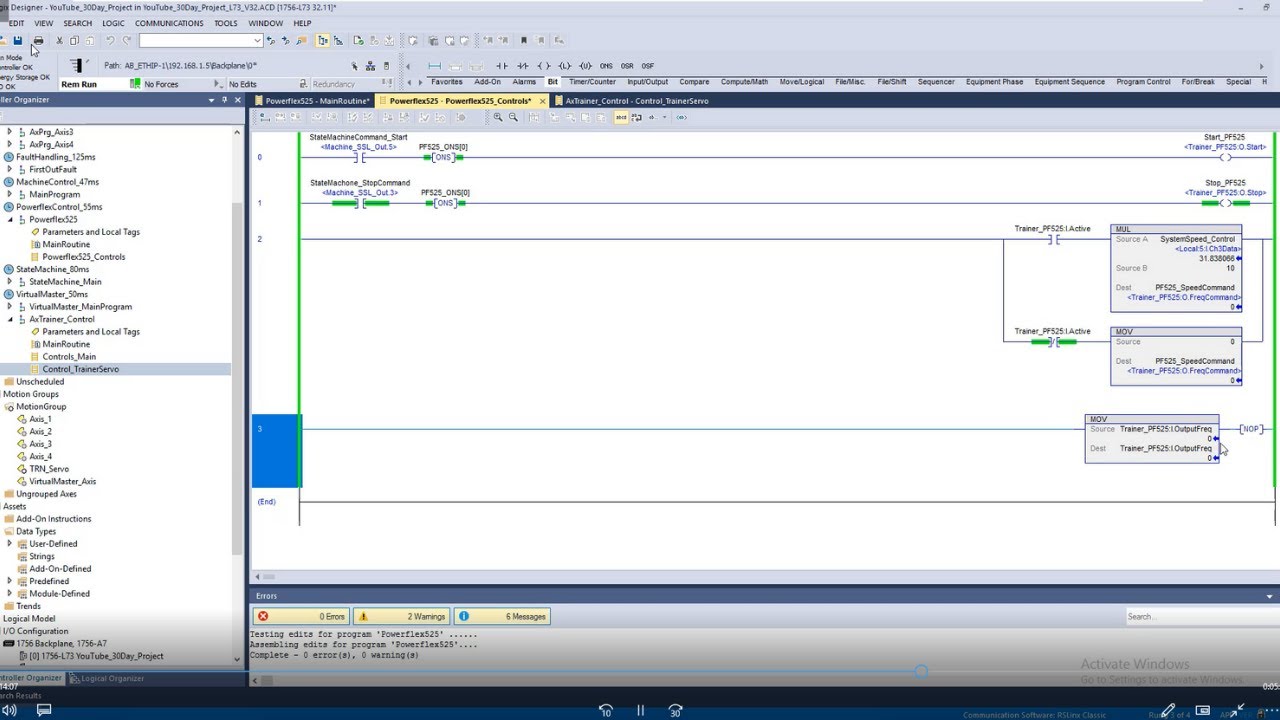Select the Timer/Counter instruction tab

593,82
